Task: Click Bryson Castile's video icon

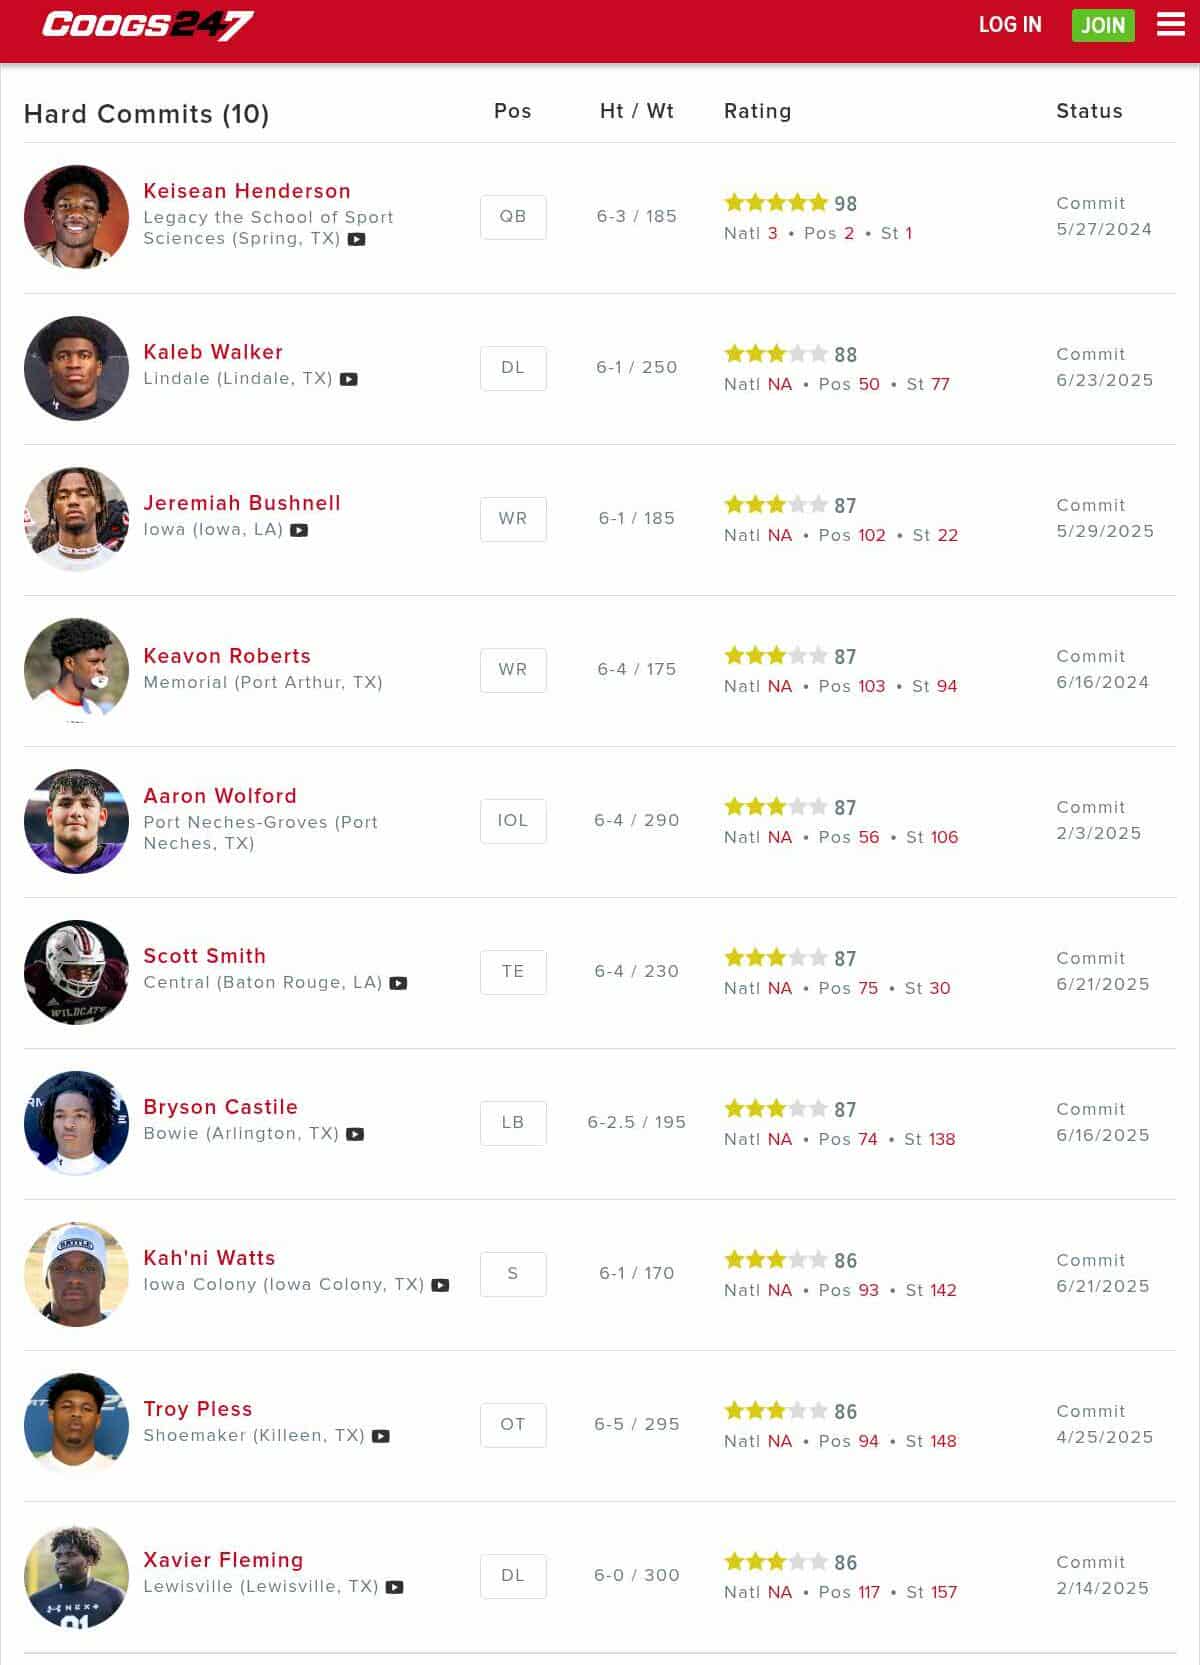Action: point(355,1135)
